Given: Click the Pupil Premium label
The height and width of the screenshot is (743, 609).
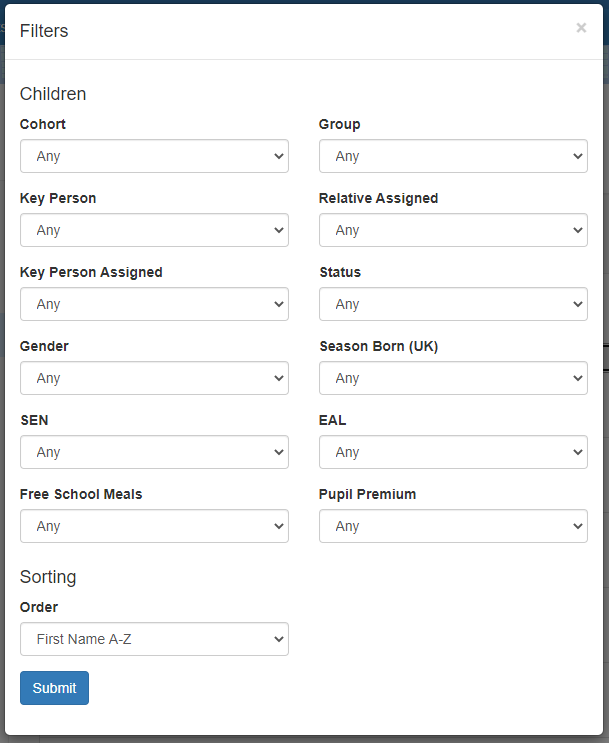Looking at the screenshot, I should [367, 495].
